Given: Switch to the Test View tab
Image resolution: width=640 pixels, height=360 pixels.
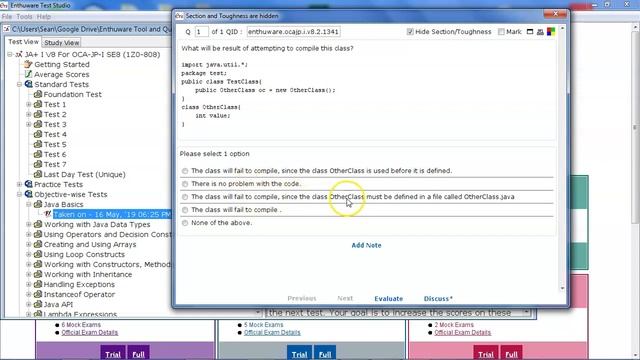Looking at the screenshot, I should coord(23,42).
